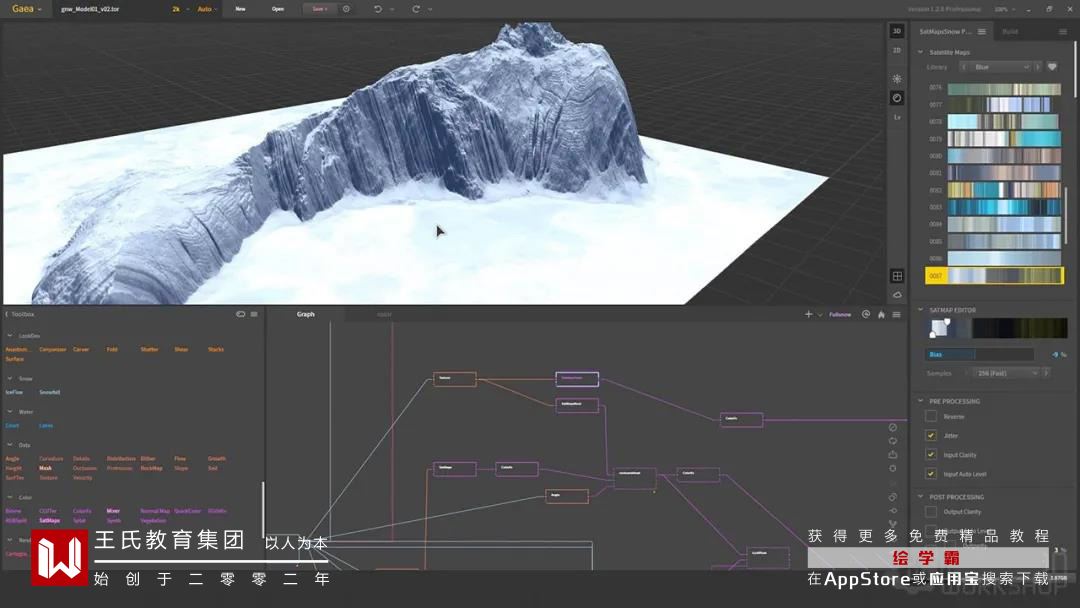Add the Snowfall node from toolbox
1080x608 pixels.
pos(50,392)
